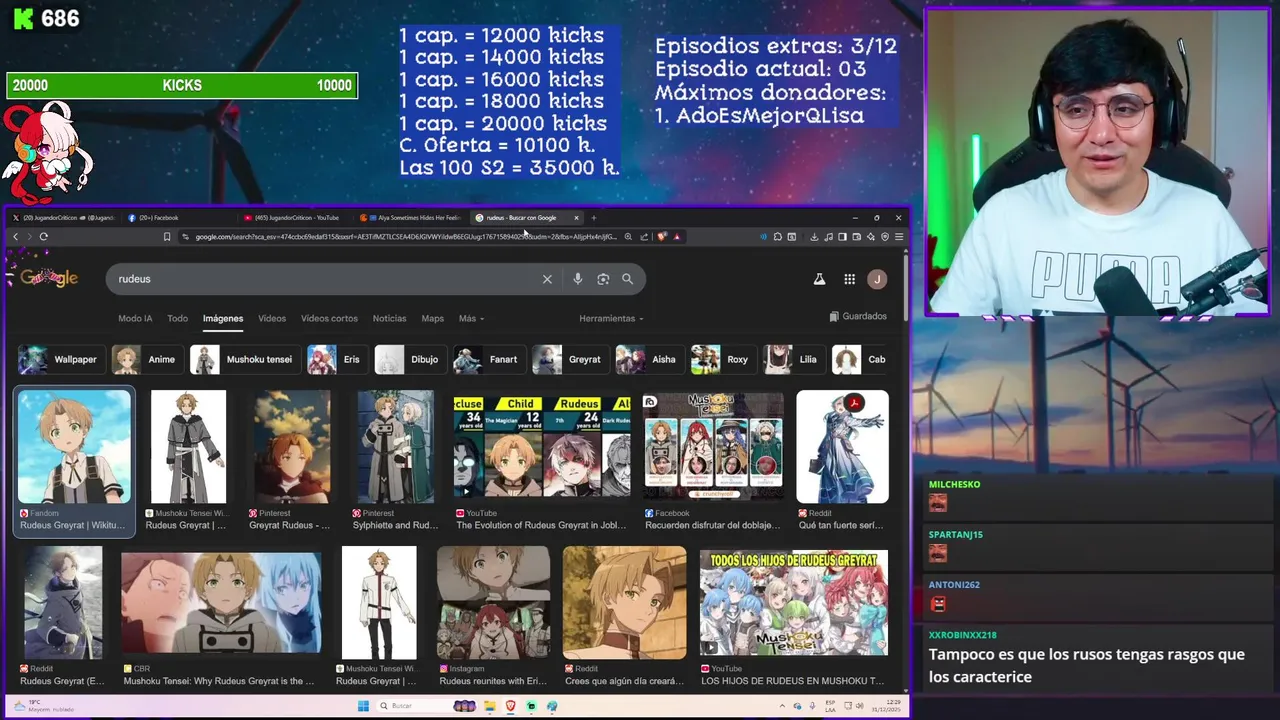Open Sylphiette and Rudeus Pinterest image
This screenshot has height=720, width=1280.
396,447
